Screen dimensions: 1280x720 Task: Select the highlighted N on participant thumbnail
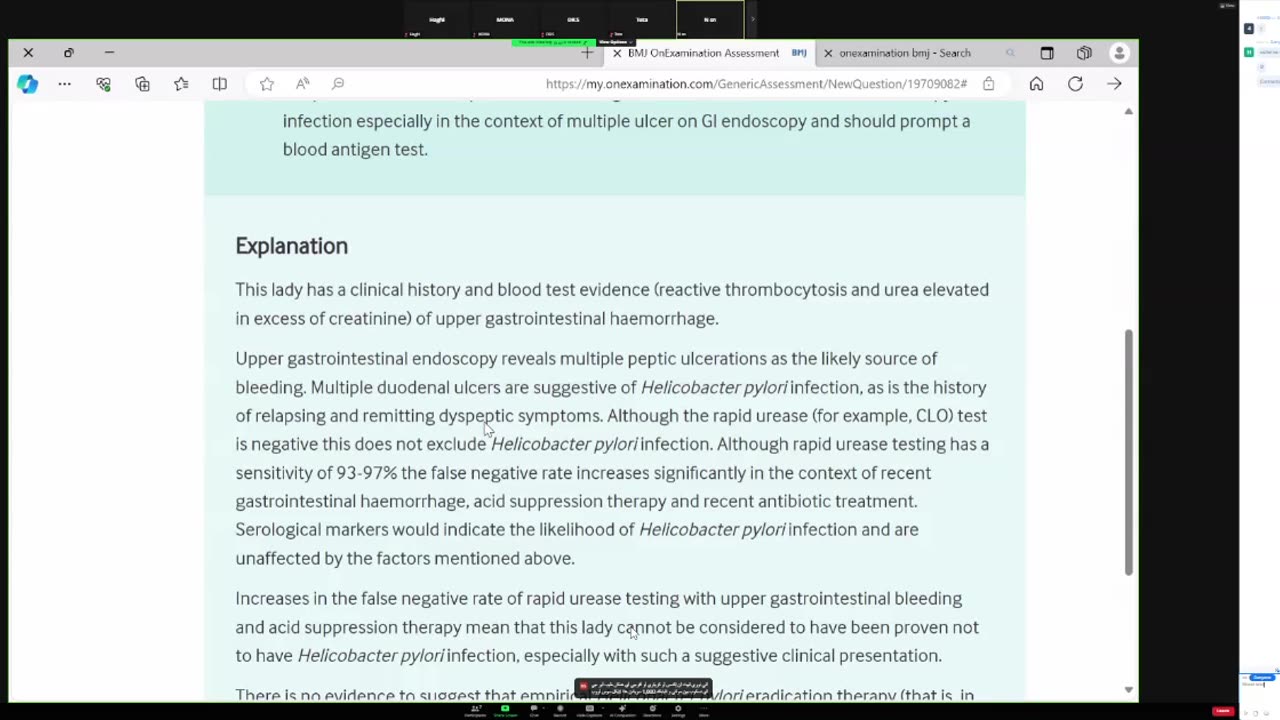coord(710,19)
